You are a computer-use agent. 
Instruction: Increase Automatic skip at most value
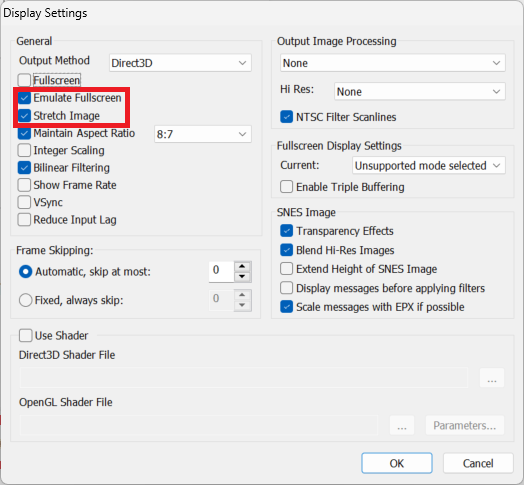[x=242, y=266]
